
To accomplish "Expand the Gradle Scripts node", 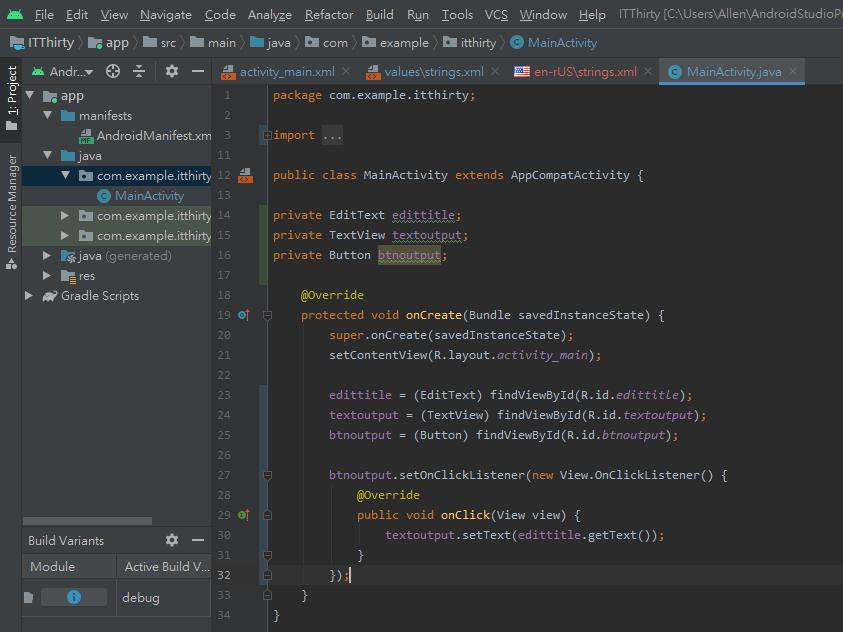I will pos(29,296).
